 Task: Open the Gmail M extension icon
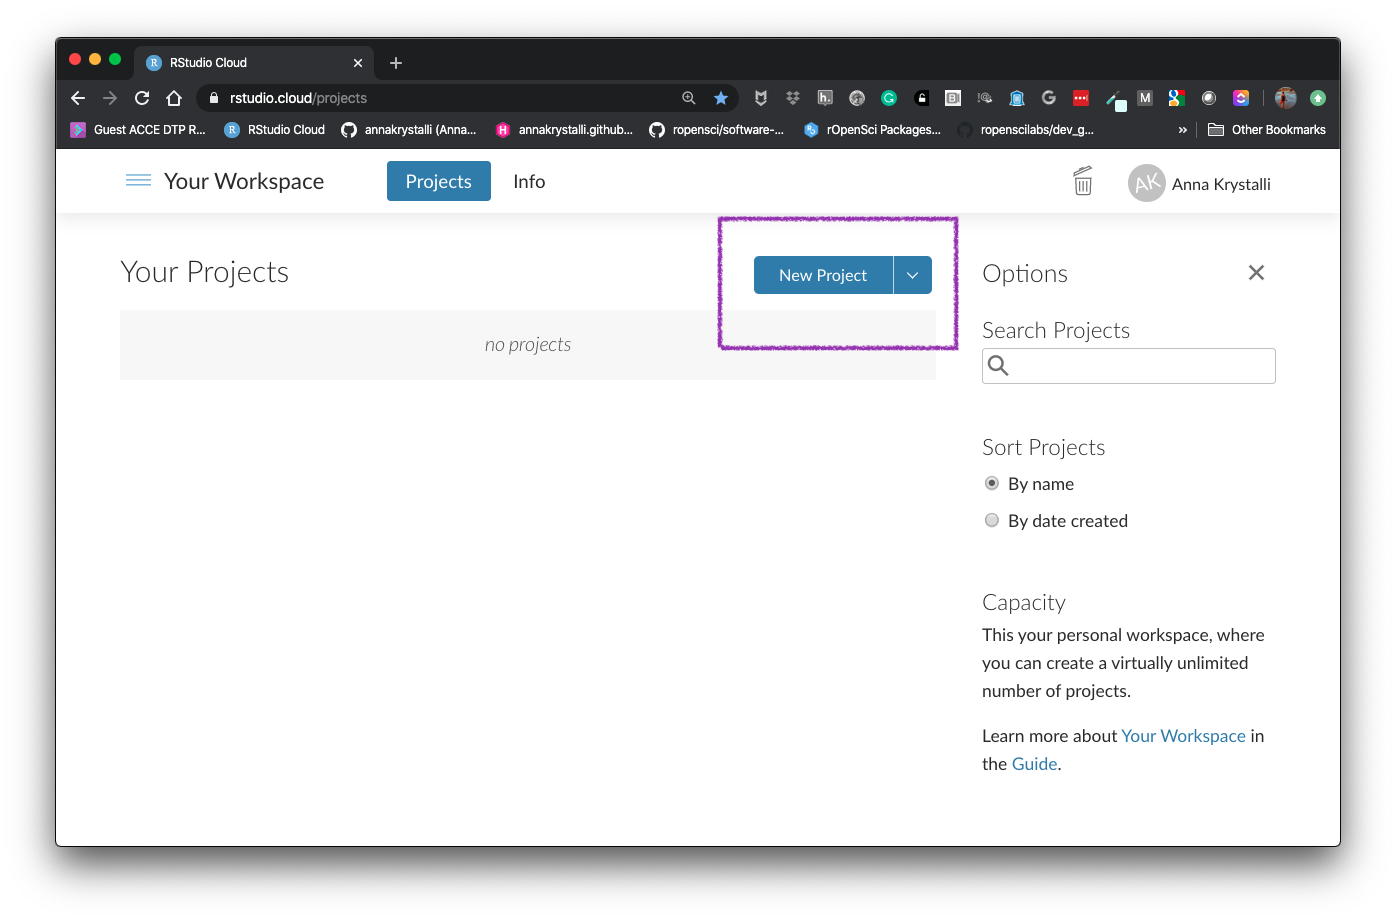[1145, 98]
